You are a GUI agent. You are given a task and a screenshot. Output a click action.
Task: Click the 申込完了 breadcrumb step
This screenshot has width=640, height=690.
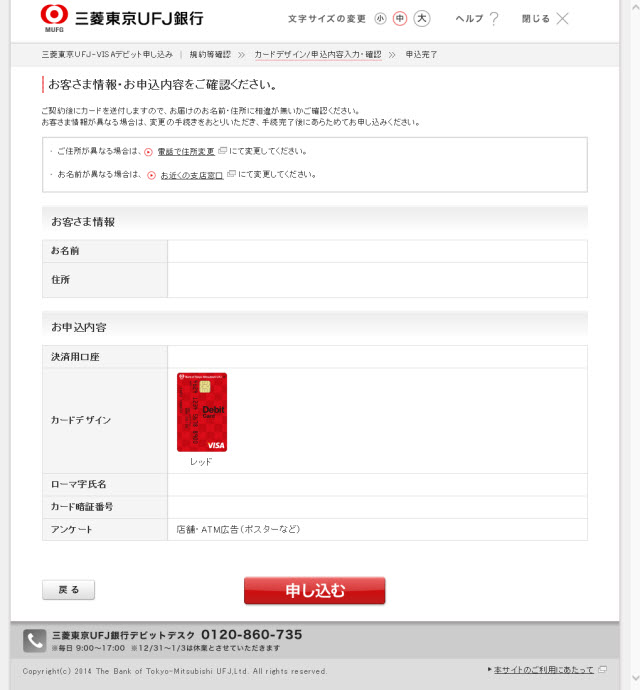(x=421, y=55)
